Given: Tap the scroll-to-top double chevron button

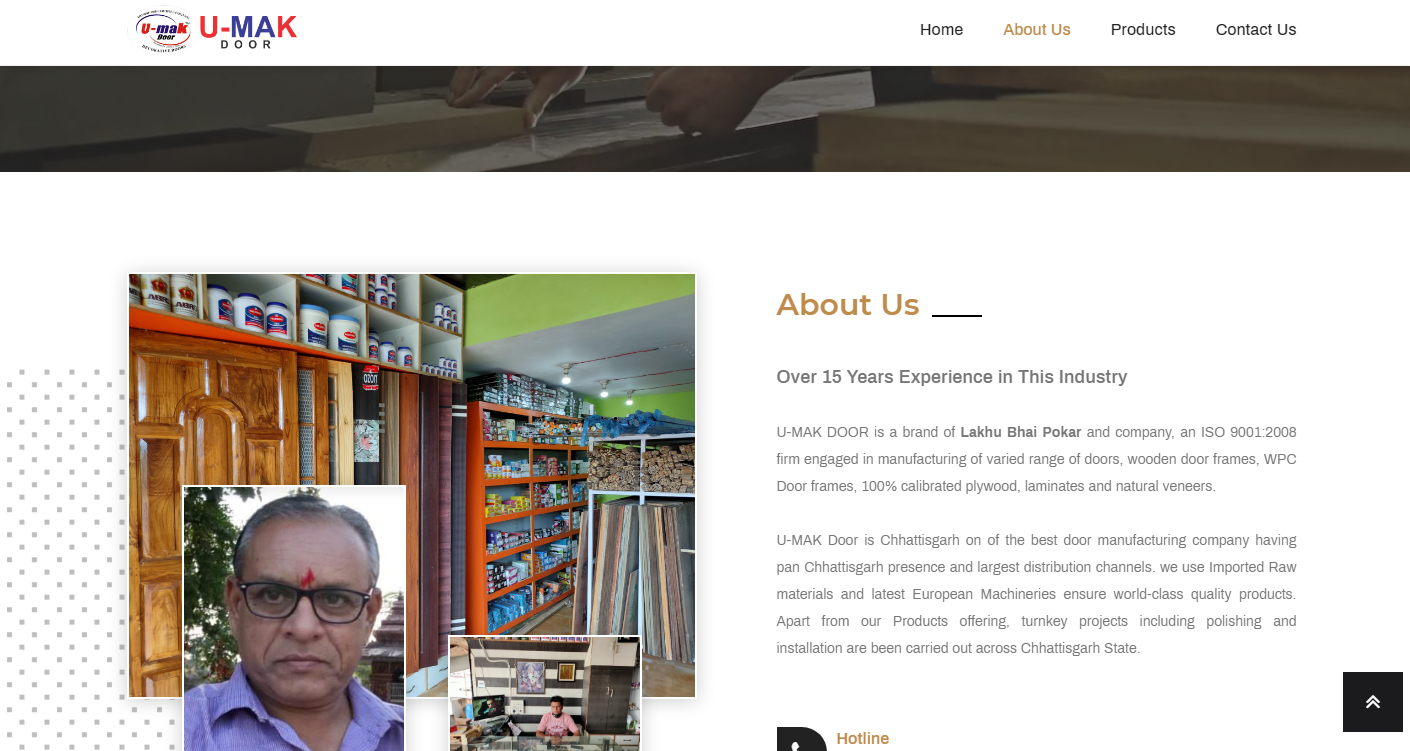Looking at the screenshot, I should point(1373,702).
